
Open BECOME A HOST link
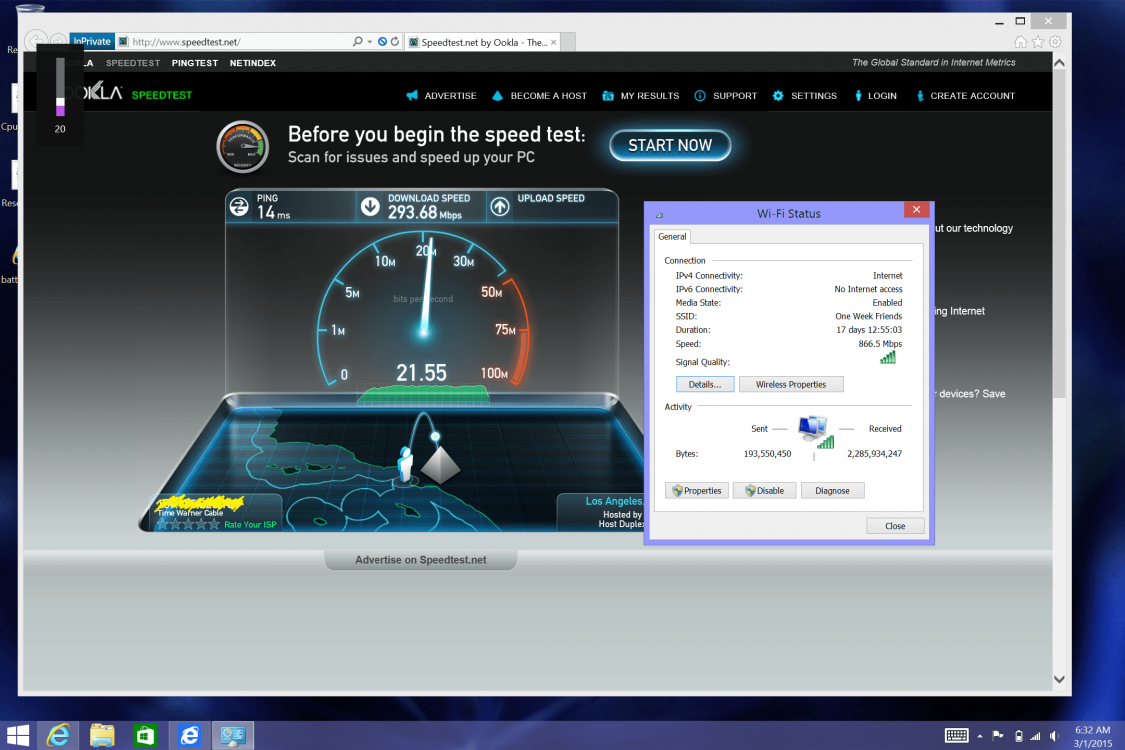tap(548, 95)
